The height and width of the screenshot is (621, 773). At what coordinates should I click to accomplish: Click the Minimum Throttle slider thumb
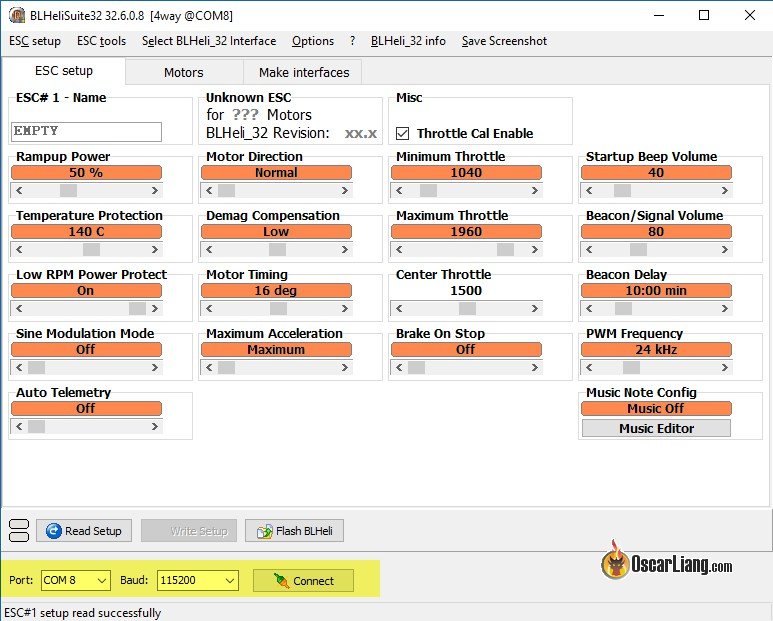click(428, 190)
